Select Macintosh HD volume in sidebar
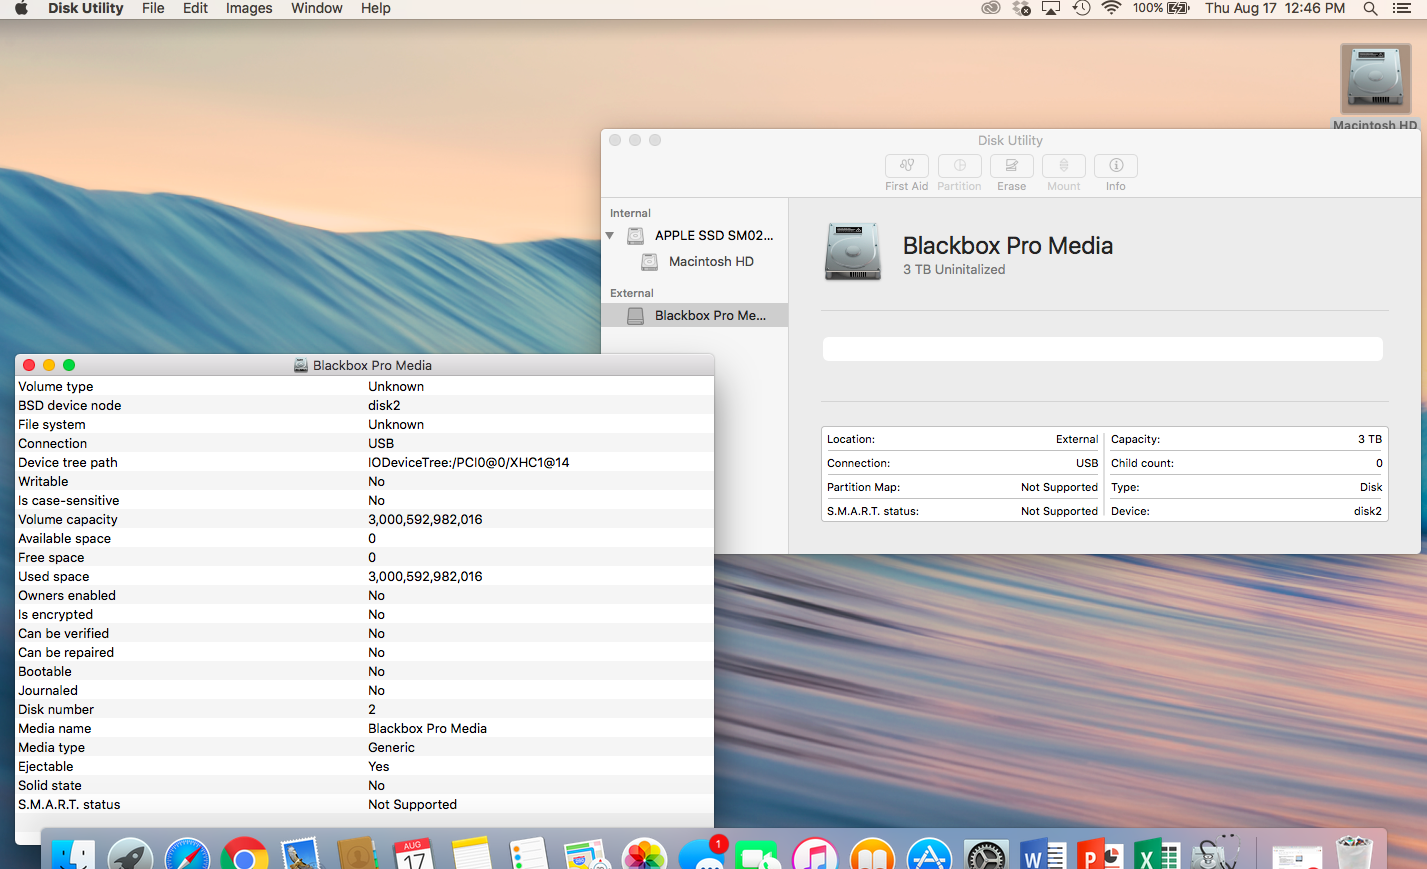 (695, 262)
